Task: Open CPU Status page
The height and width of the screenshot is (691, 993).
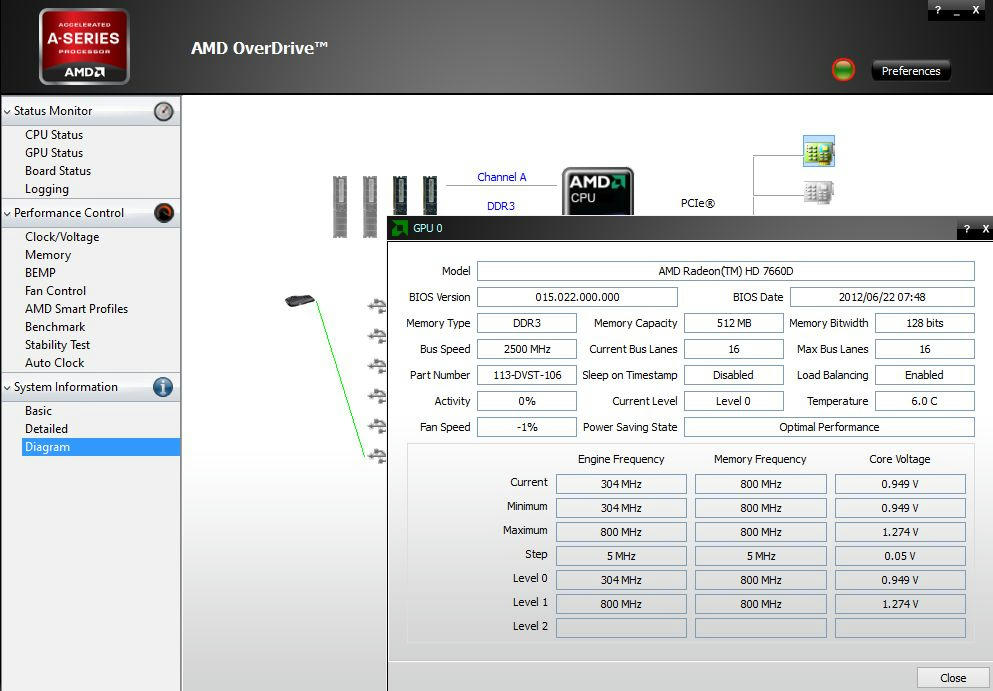Action: click(54, 135)
